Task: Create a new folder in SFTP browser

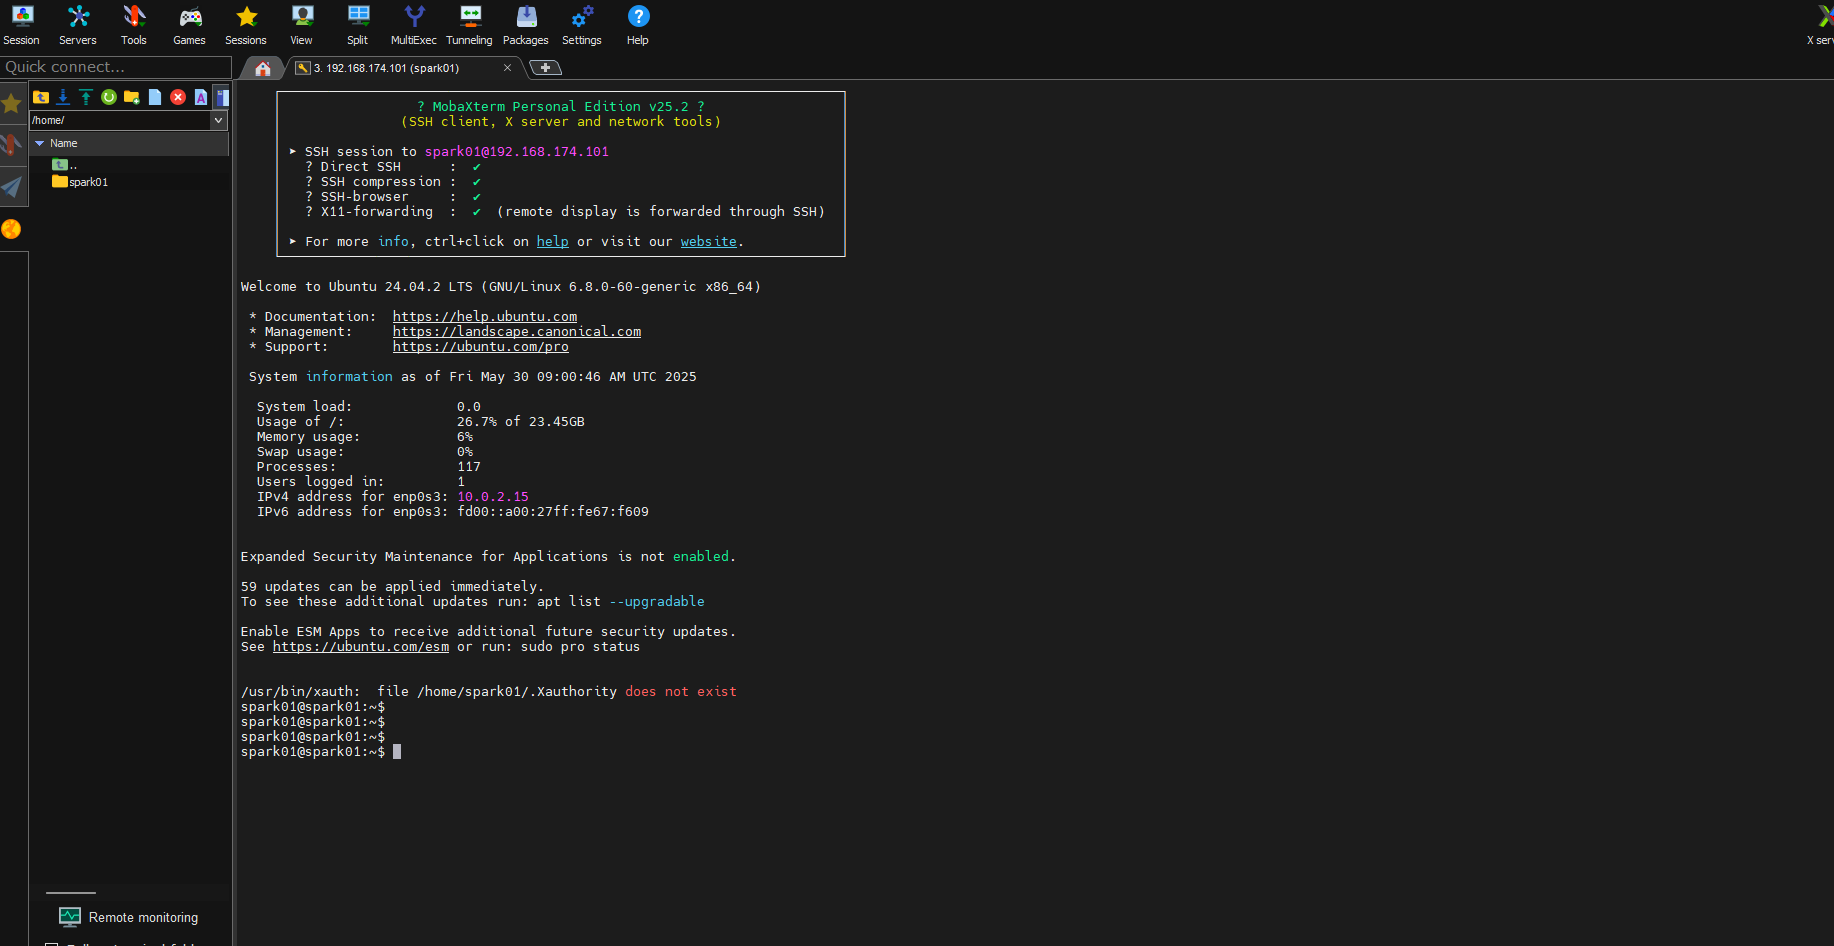Action: pyautogui.click(x=132, y=97)
